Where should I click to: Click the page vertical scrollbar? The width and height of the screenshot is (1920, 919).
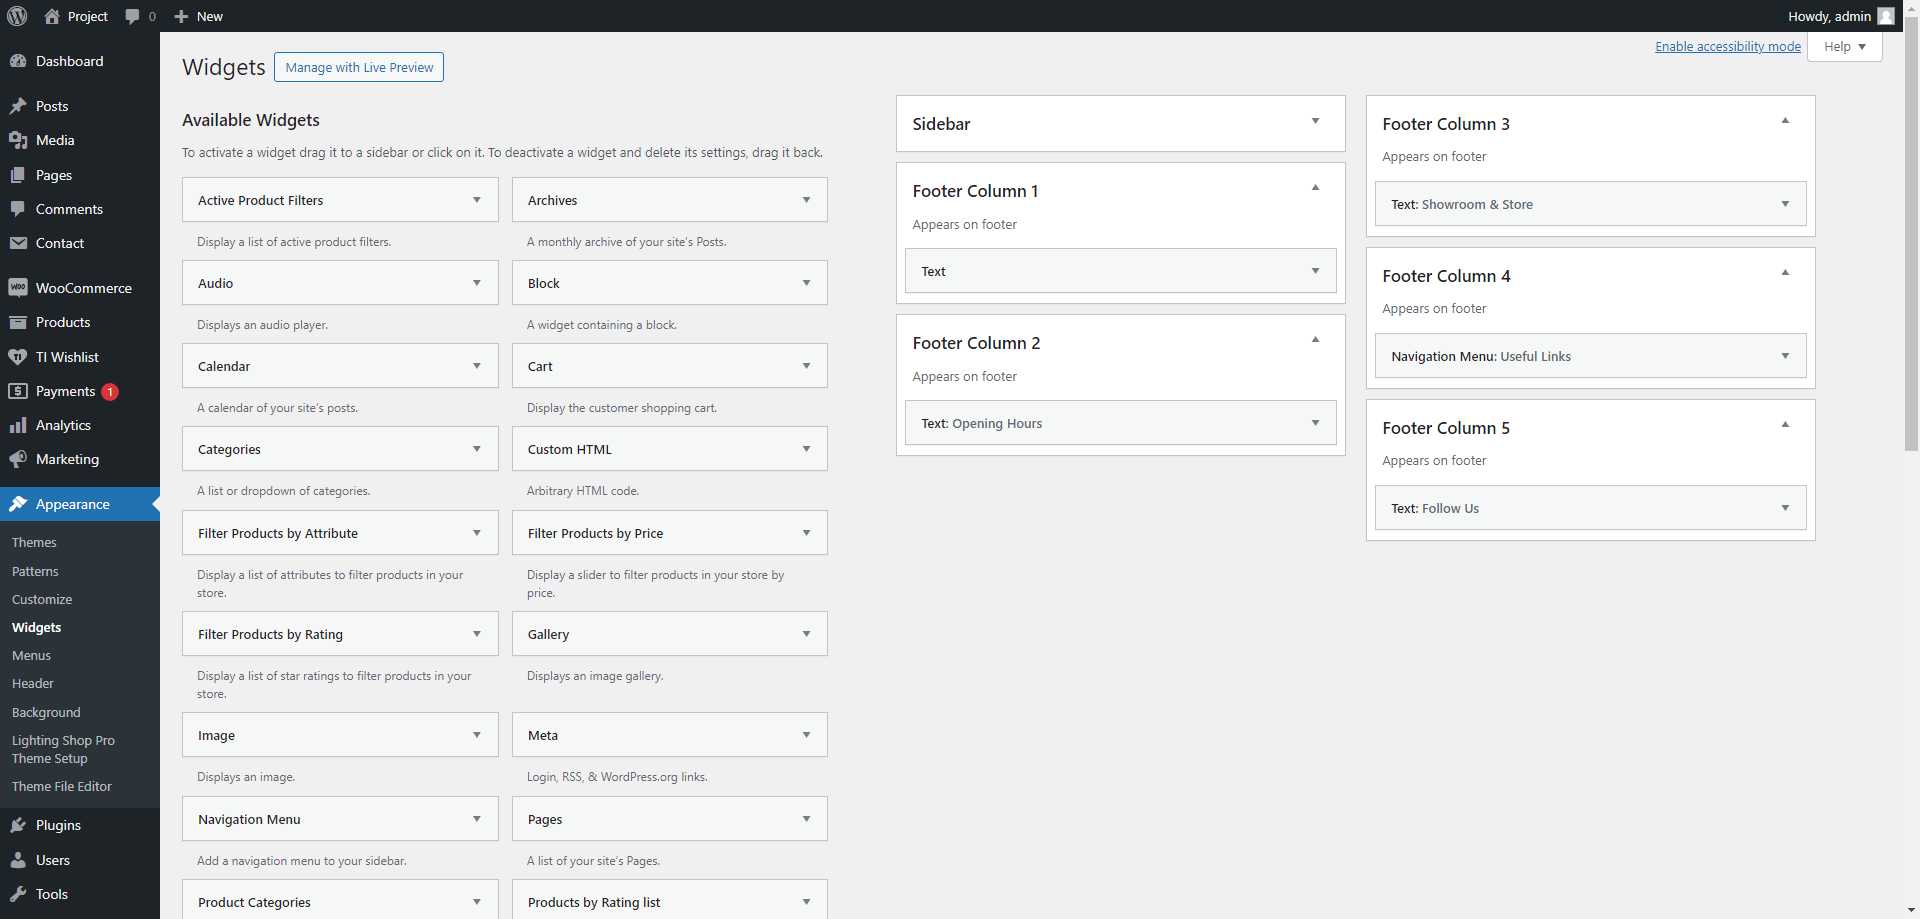pos(1911,300)
